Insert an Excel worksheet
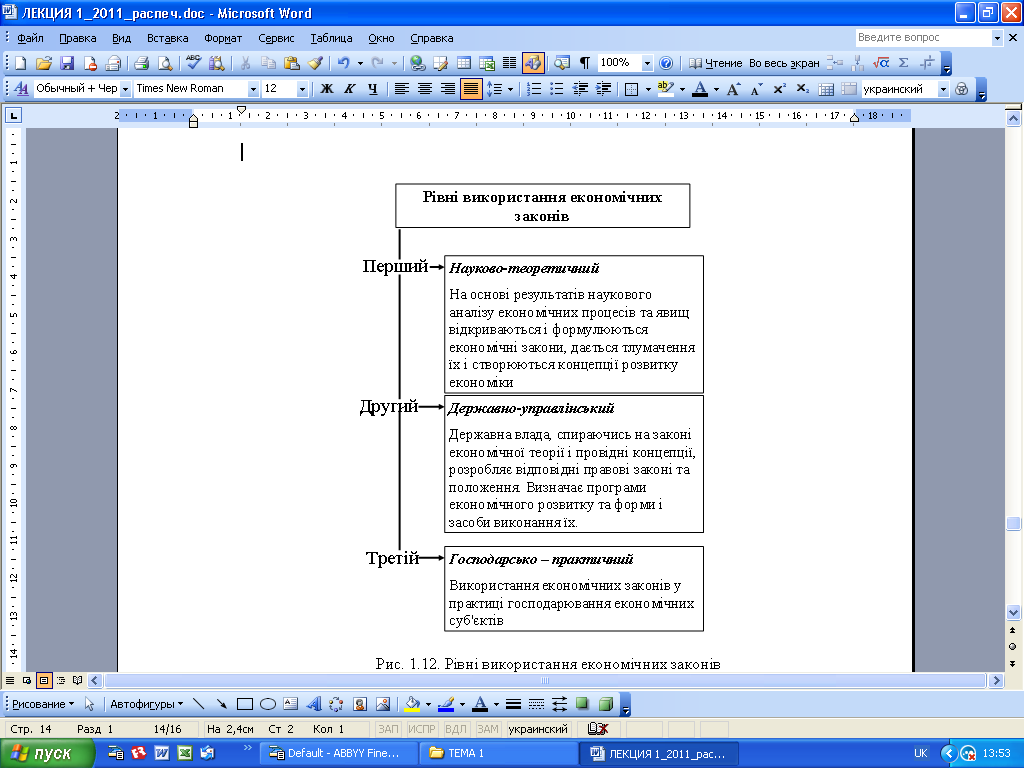The width and height of the screenshot is (1024, 768). [x=487, y=63]
